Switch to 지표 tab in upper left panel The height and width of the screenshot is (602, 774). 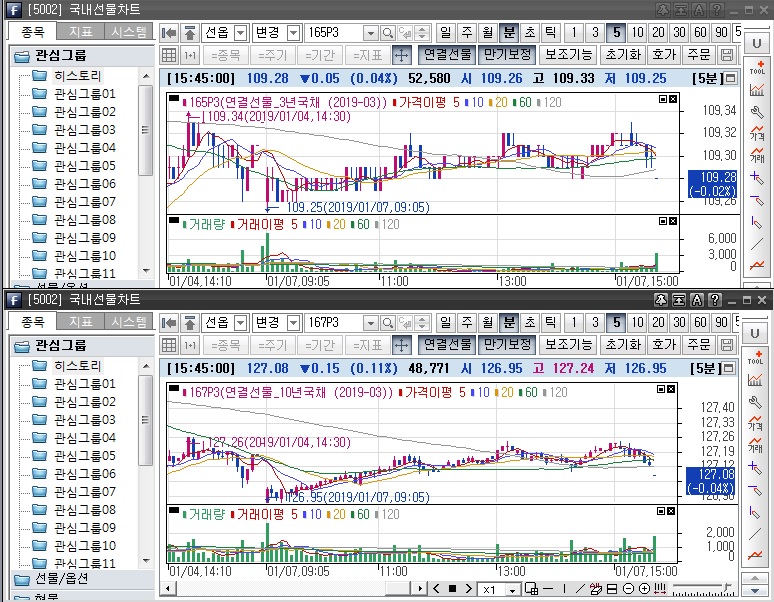coord(80,32)
